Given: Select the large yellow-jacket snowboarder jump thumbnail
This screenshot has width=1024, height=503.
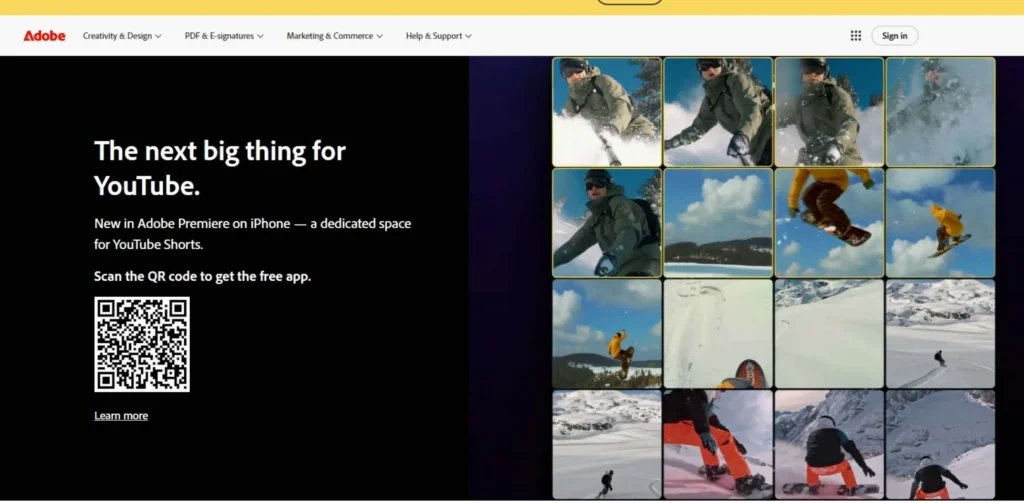Looking at the screenshot, I should tap(829, 222).
